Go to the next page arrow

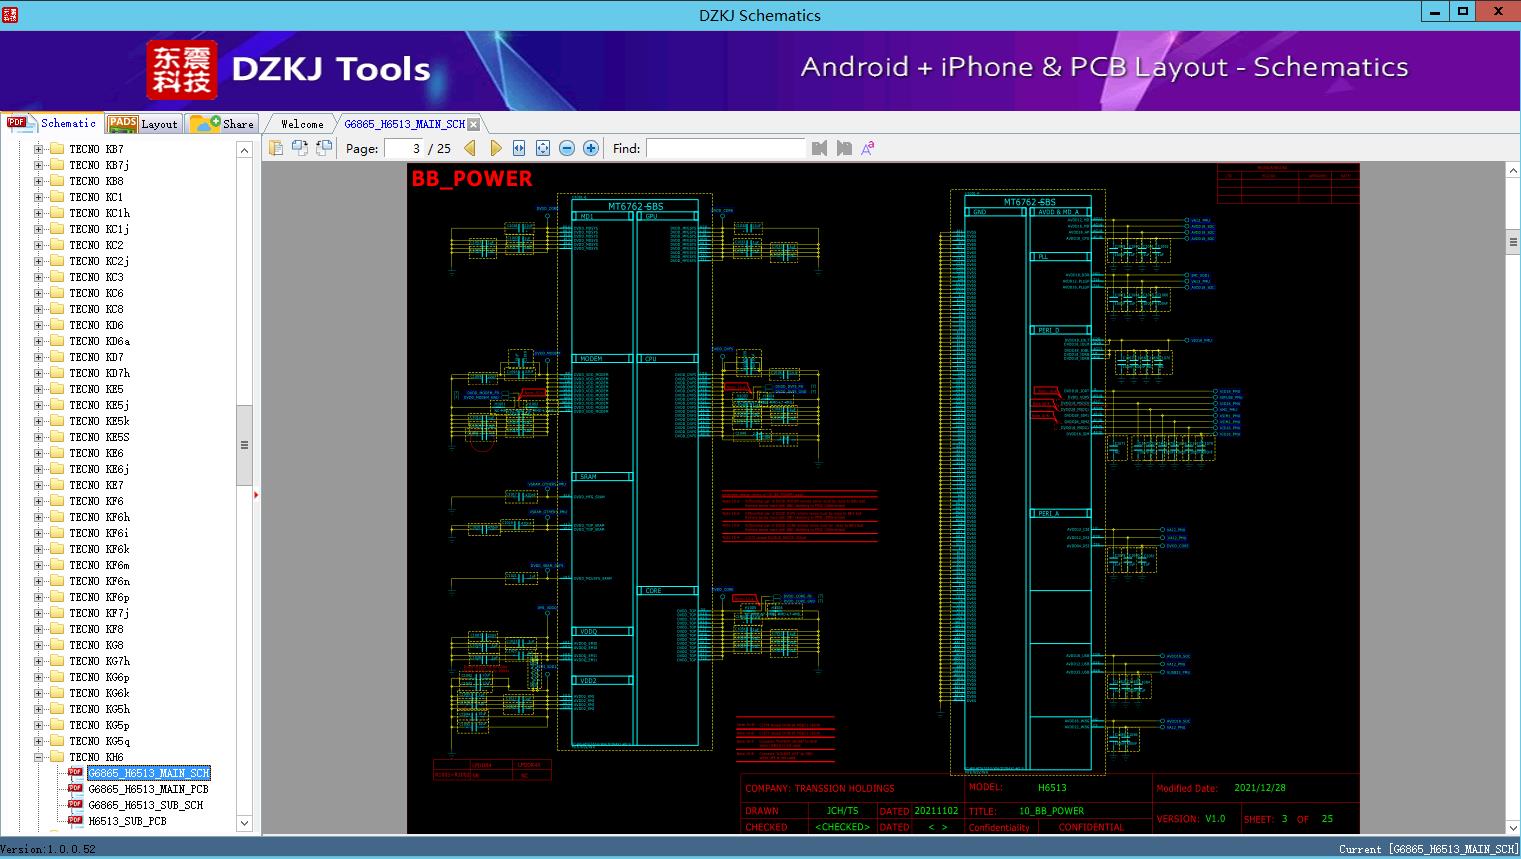[x=495, y=148]
